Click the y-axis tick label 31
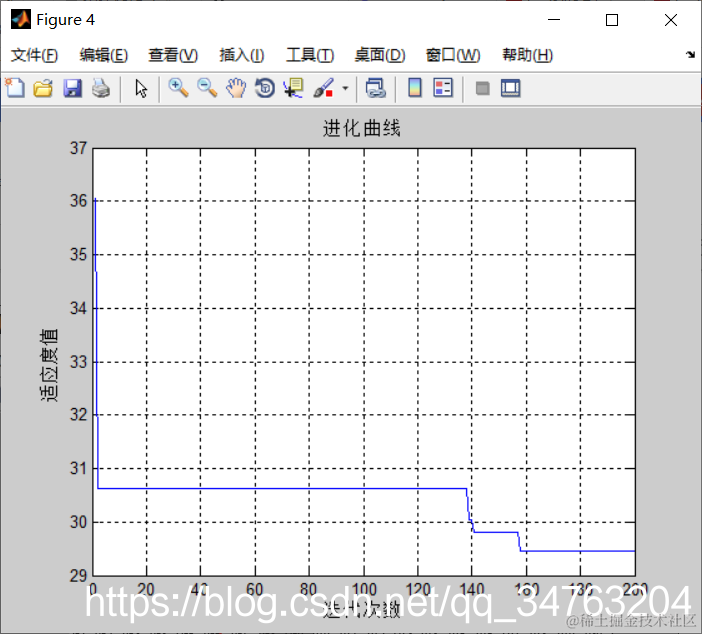Screen dimensions: 702x634 (x=78, y=468)
